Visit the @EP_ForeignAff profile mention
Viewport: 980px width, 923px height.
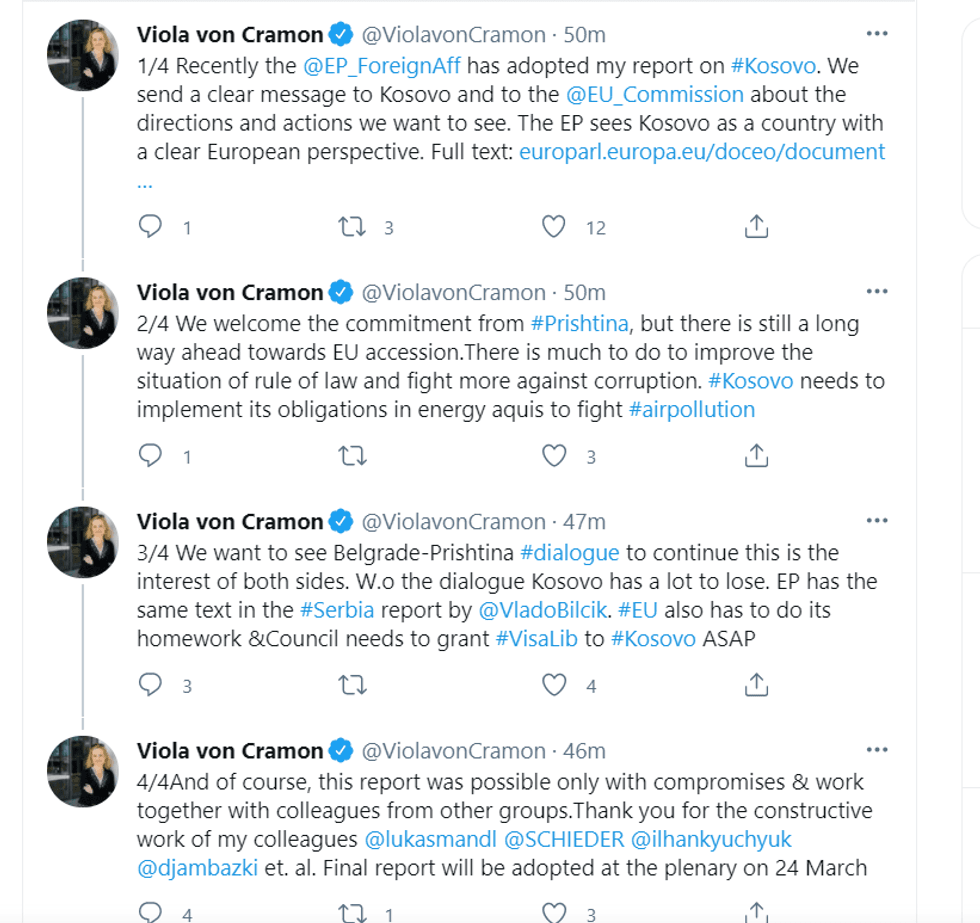[x=382, y=66]
